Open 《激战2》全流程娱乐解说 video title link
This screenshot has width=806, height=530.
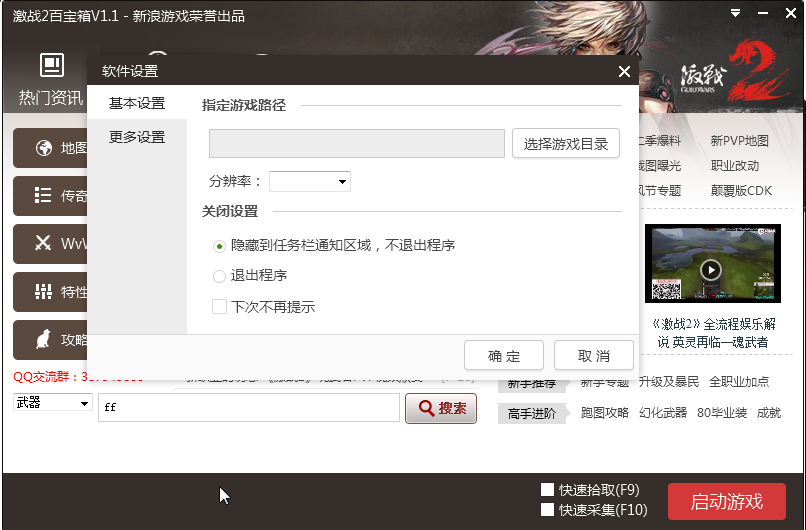pyautogui.click(x=713, y=333)
